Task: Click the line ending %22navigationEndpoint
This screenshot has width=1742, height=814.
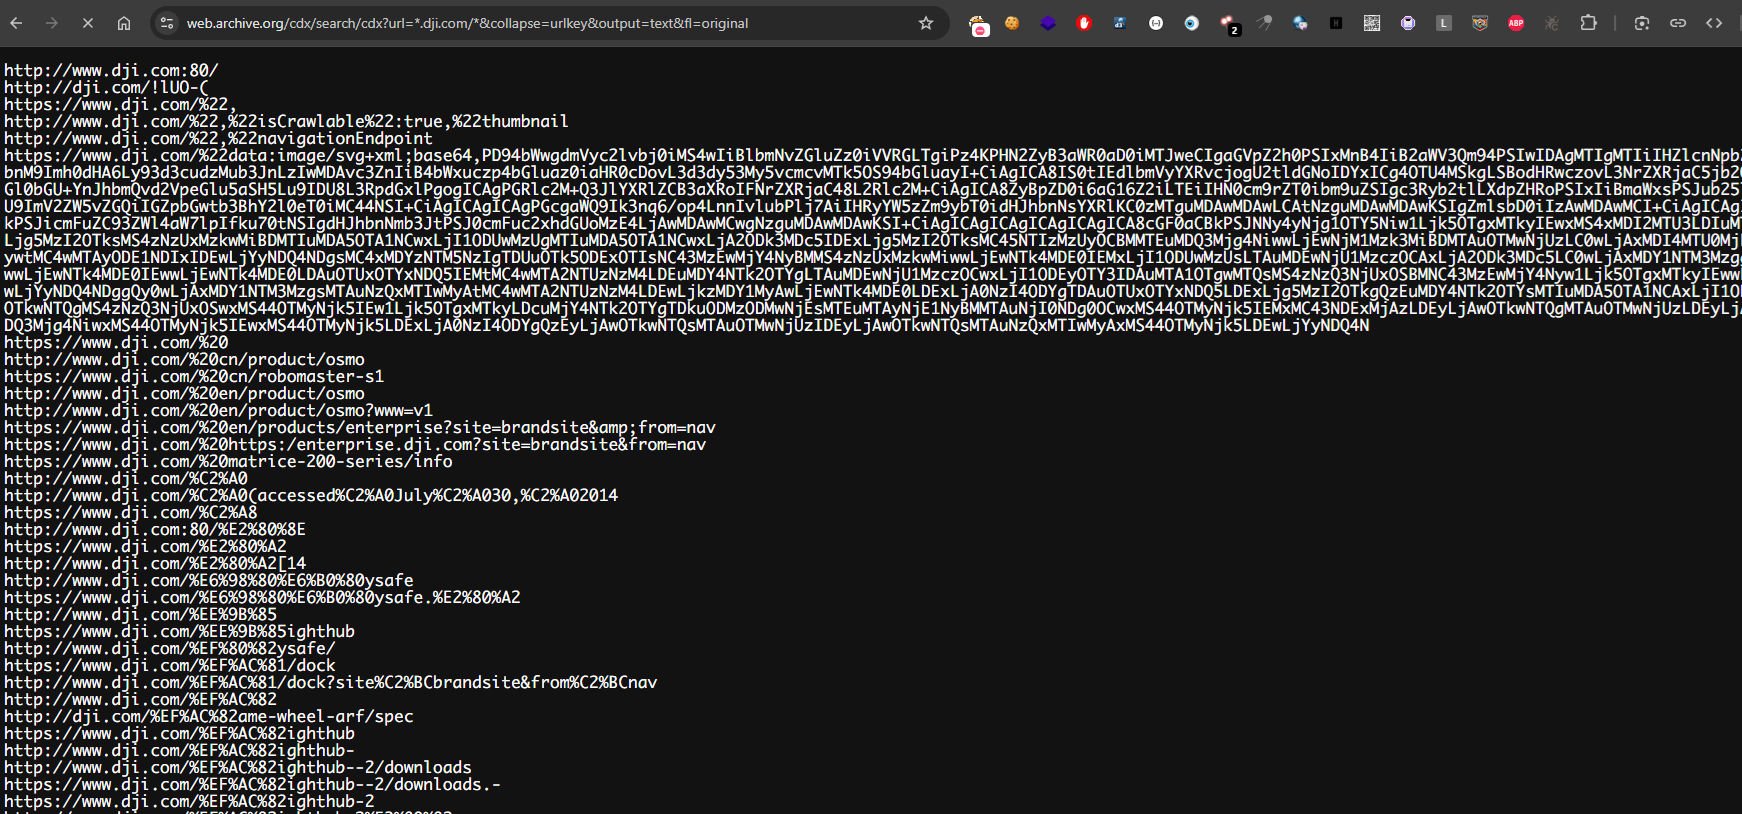Action: coord(218,138)
